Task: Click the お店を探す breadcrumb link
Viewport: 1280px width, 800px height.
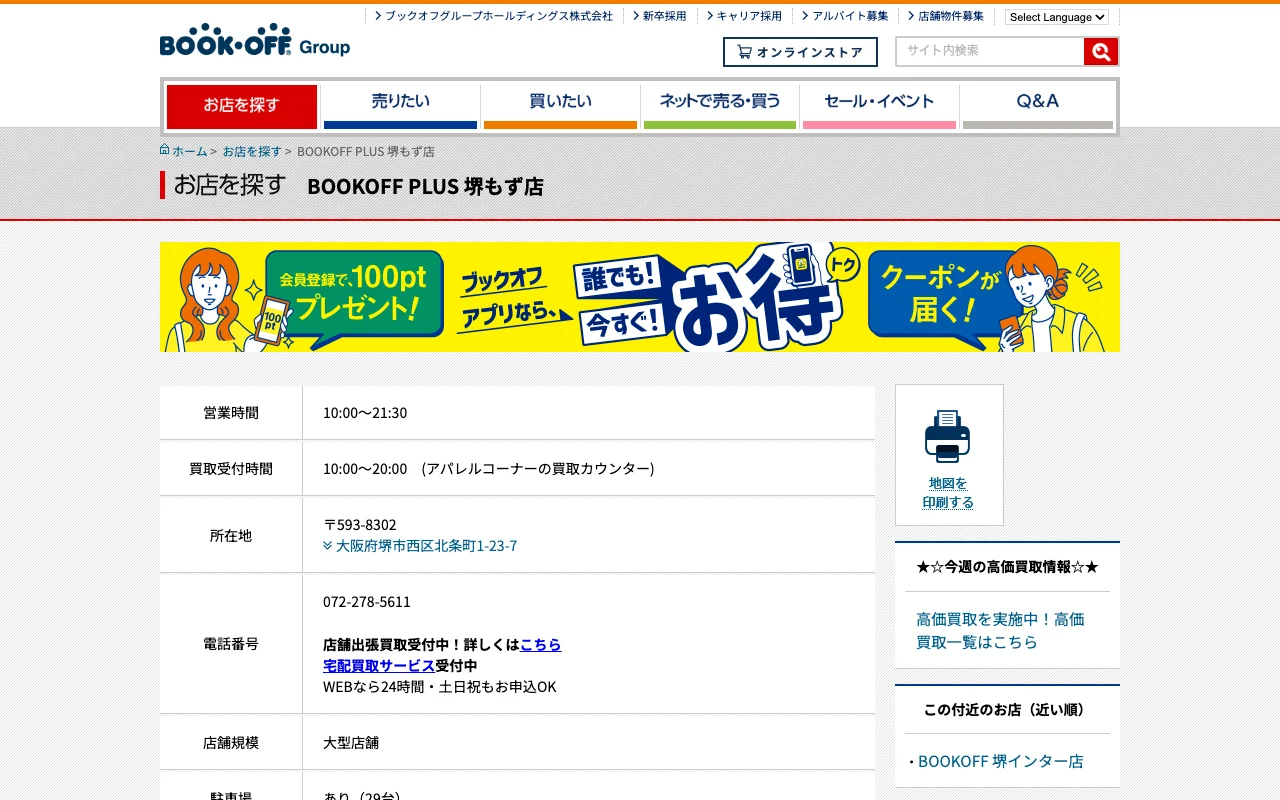Action: pyautogui.click(x=252, y=151)
